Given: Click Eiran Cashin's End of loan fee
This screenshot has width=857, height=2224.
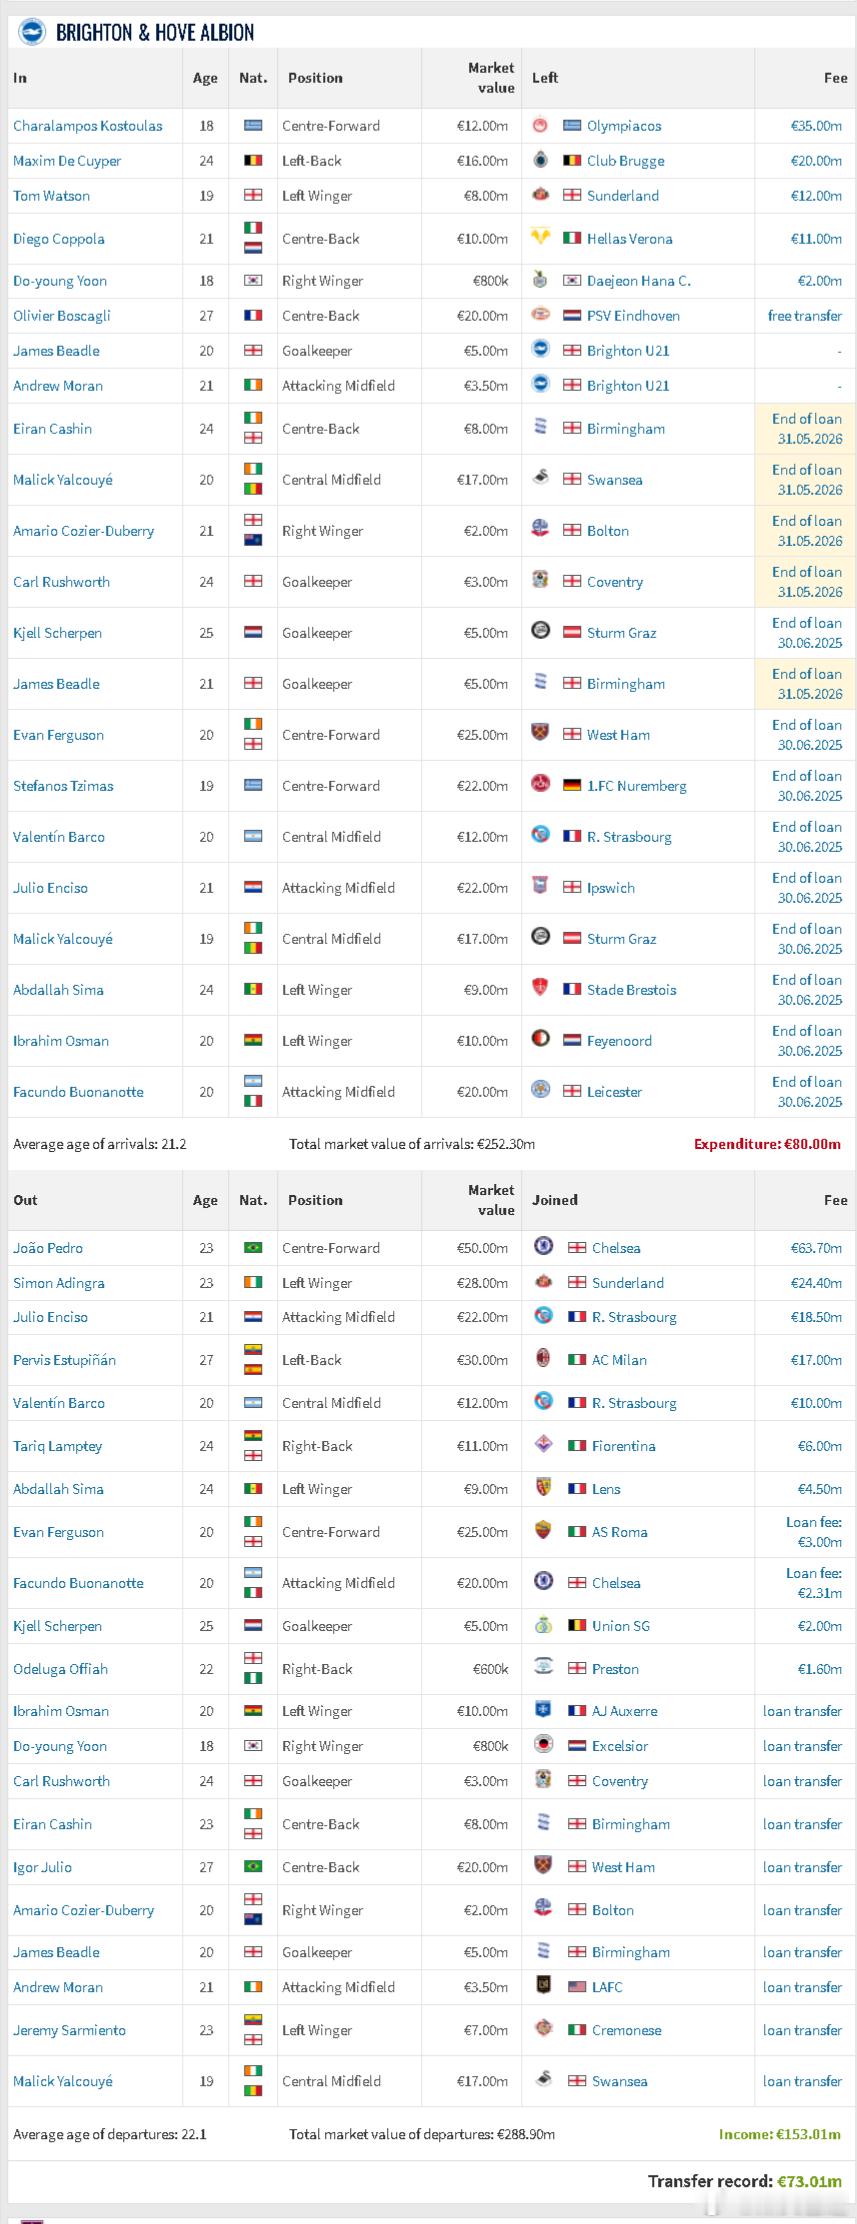Looking at the screenshot, I should 807,429.
